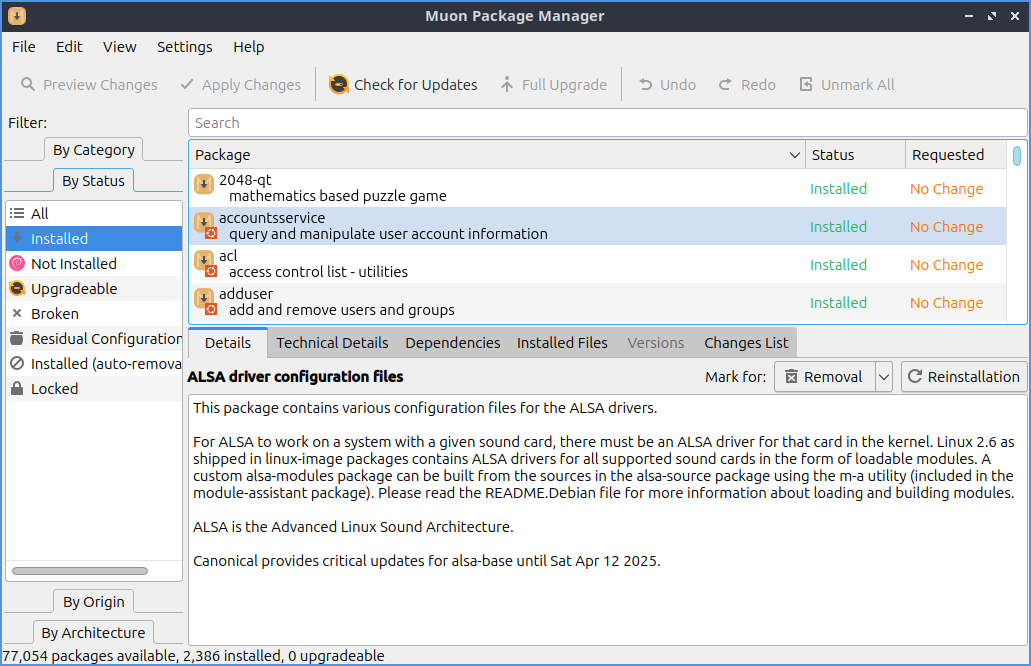Click the Reinstallation button
Image resolution: width=1031 pixels, height=666 pixels.
pos(963,377)
